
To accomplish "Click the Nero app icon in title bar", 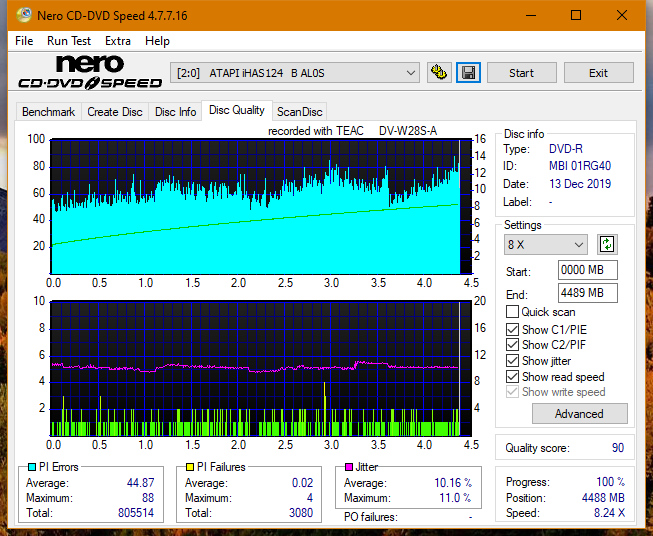I will [x=24, y=15].
